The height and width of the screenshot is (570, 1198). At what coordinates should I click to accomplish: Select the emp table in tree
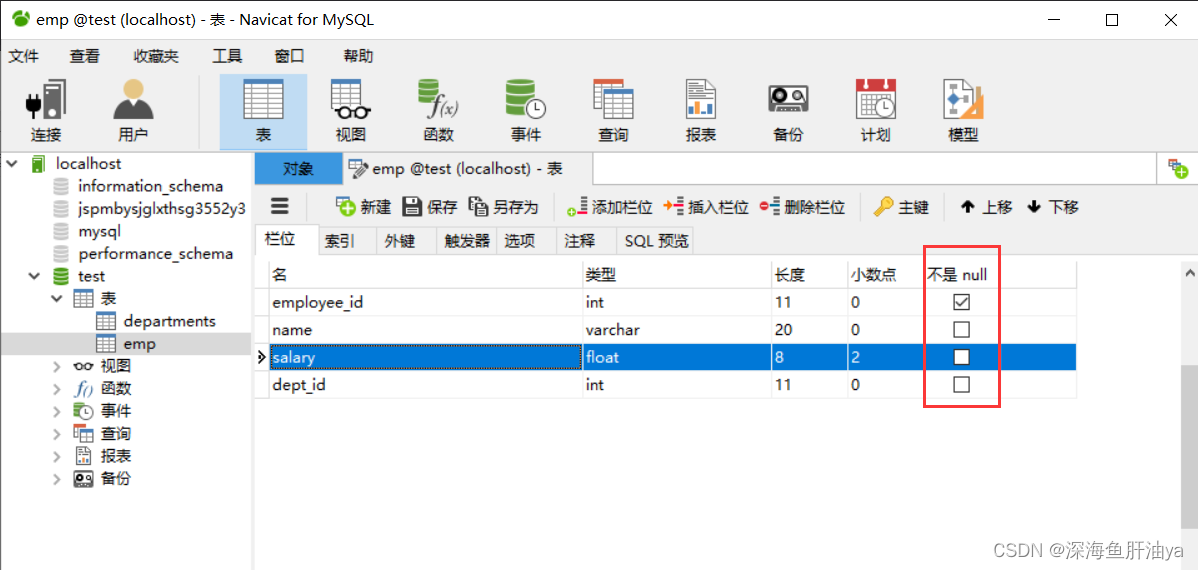click(139, 344)
